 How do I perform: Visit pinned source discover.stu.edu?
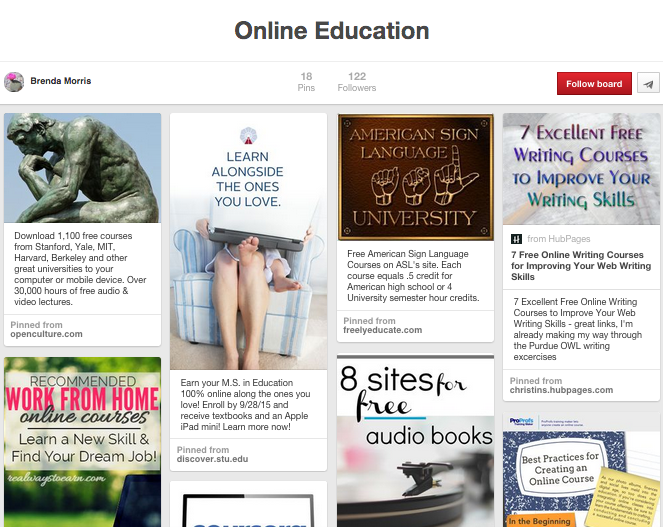coord(212,459)
